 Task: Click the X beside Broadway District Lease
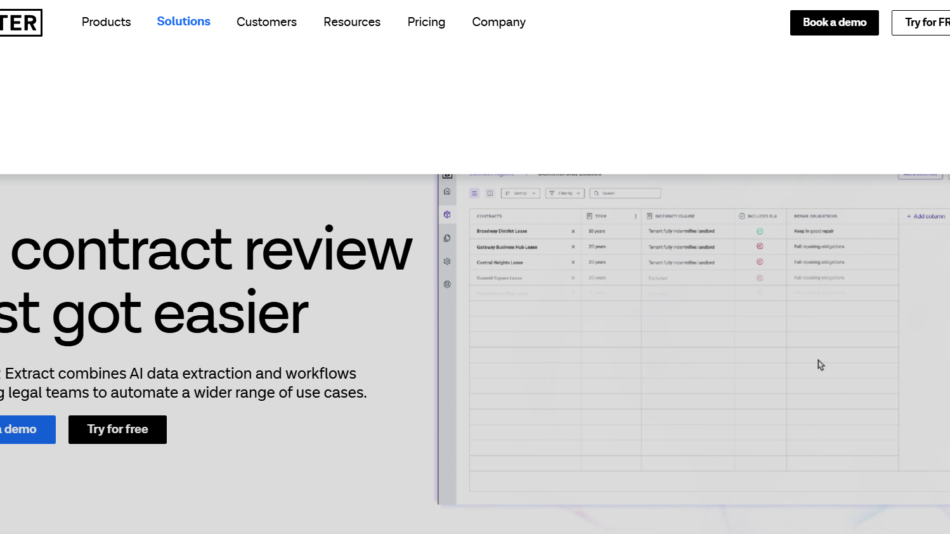[573, 231]
